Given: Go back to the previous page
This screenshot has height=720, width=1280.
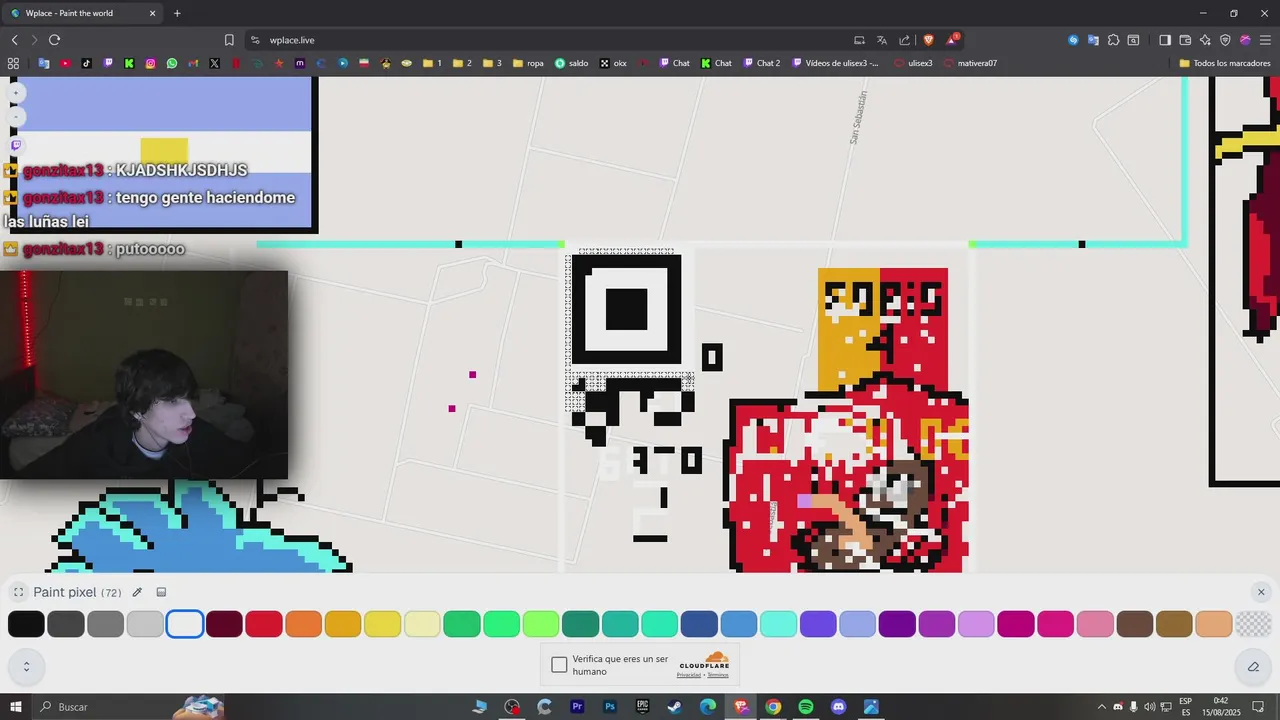Looking at the screenshot, I should point(14,40).
